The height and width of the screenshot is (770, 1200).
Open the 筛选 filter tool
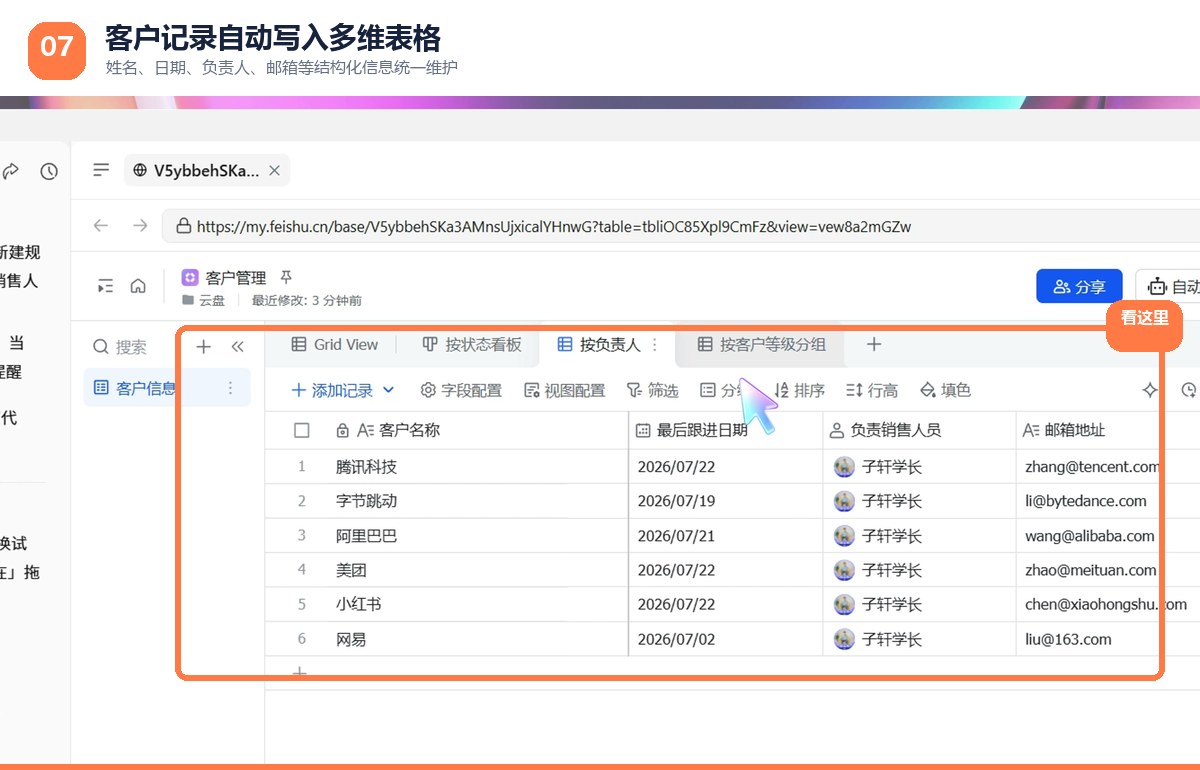point(652,390)
